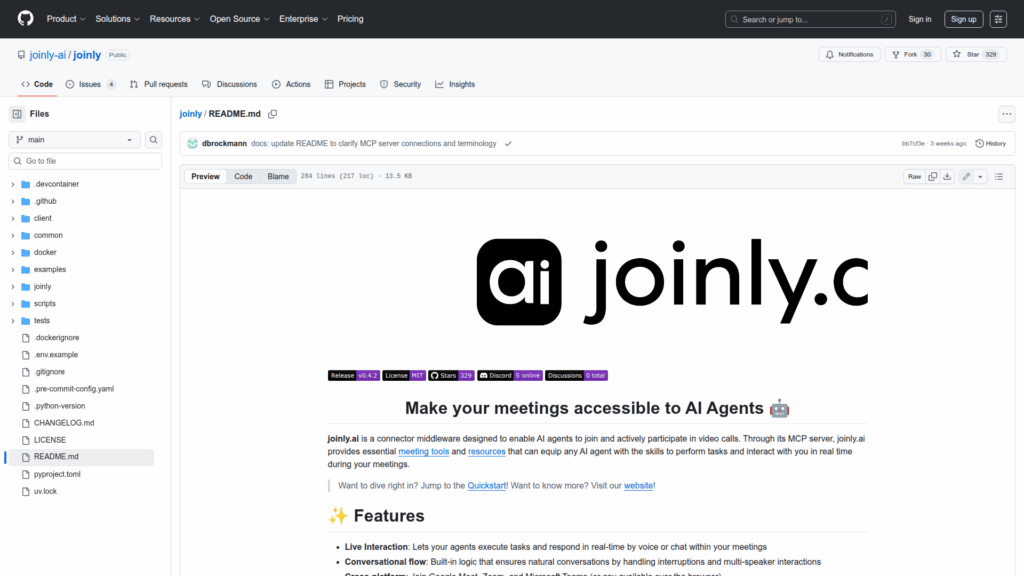The height and width of the screenshot is (576, 1024).
Task: Star the joinly repository
Action: coord(976,55)
